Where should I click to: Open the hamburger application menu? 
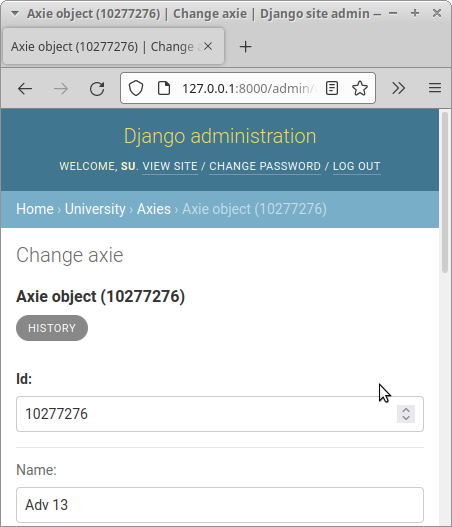[435, 88]
